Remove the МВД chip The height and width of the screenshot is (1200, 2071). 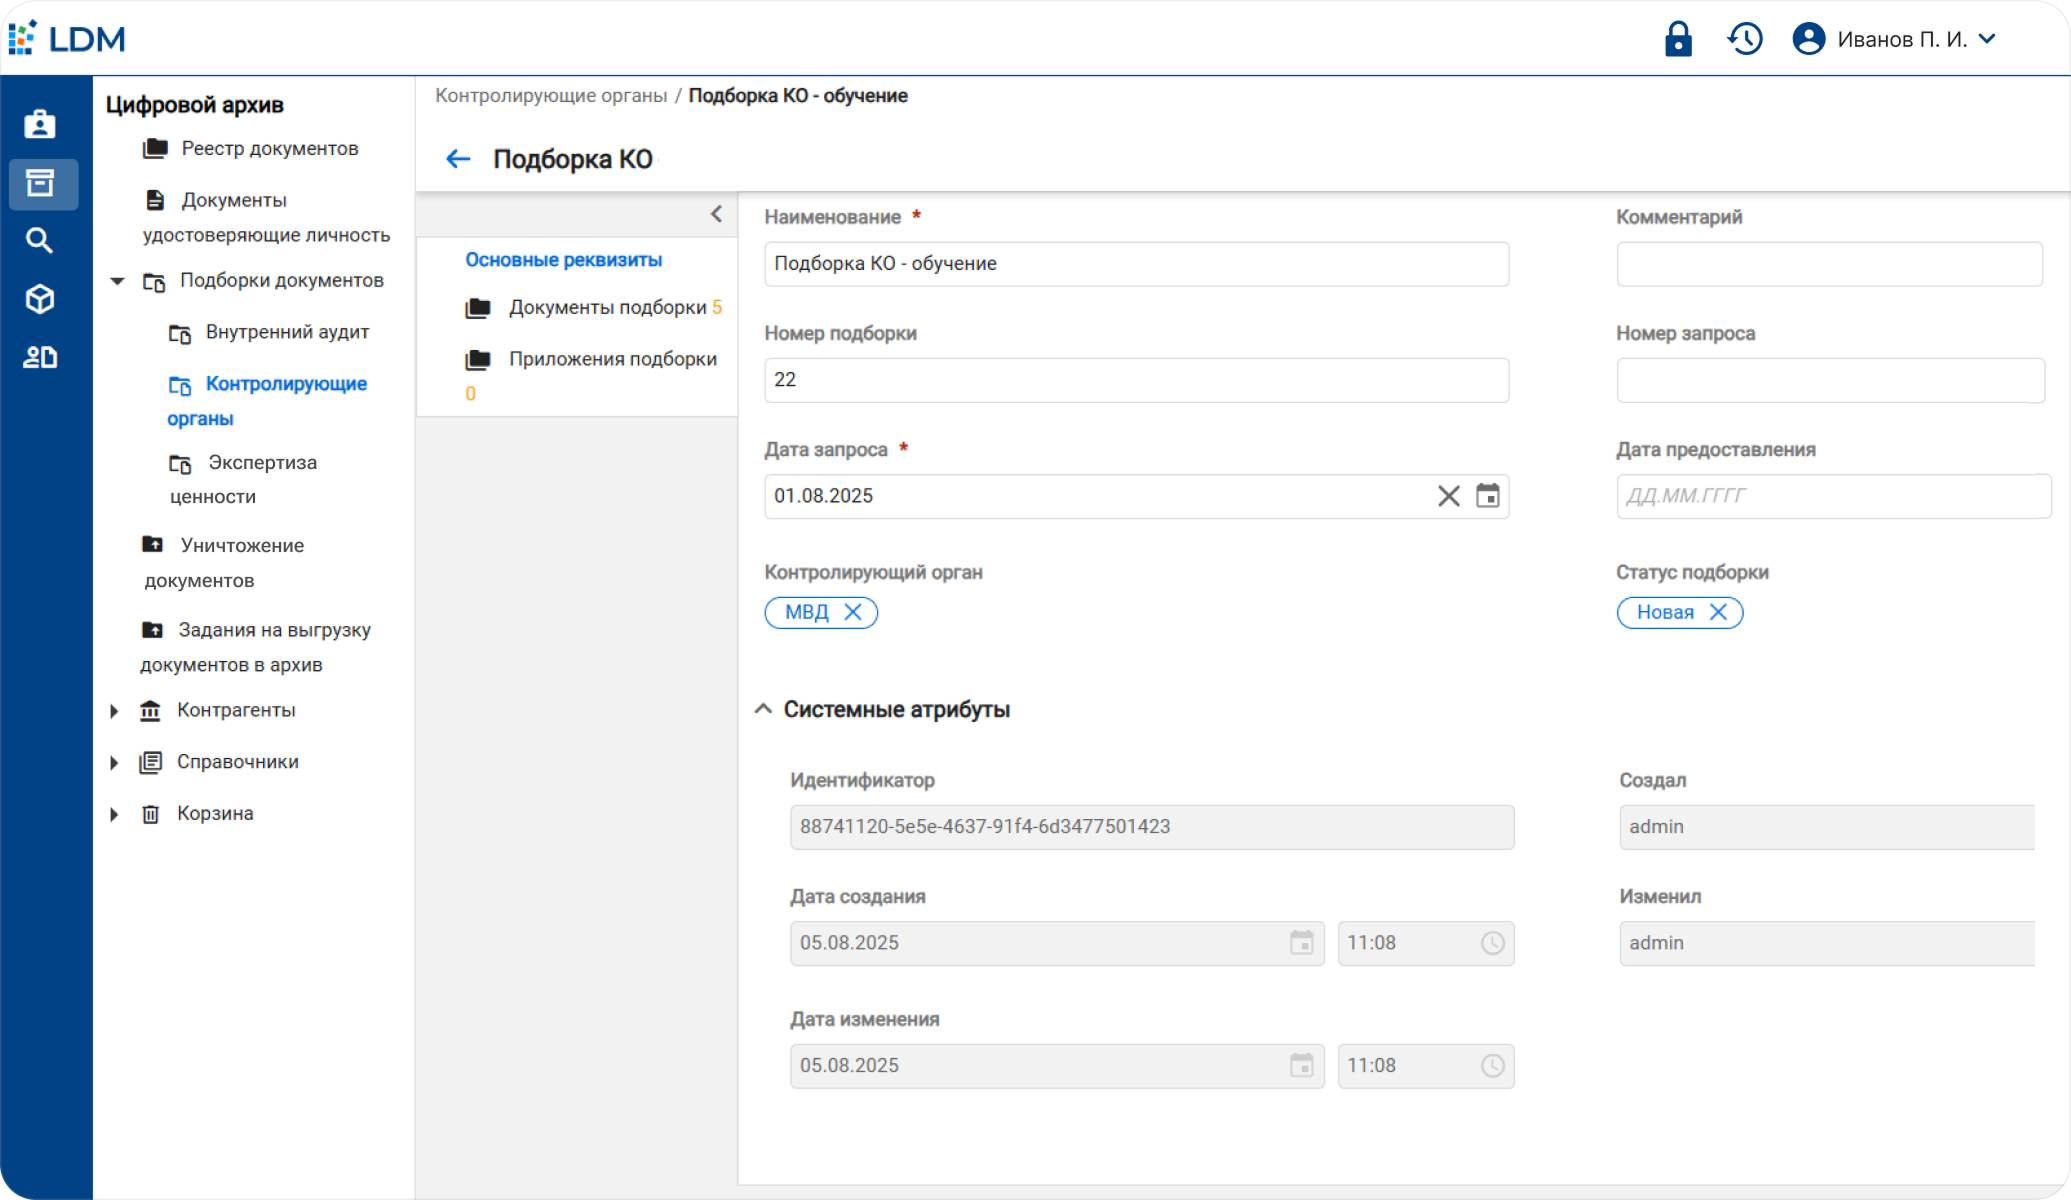coord(853,612)
